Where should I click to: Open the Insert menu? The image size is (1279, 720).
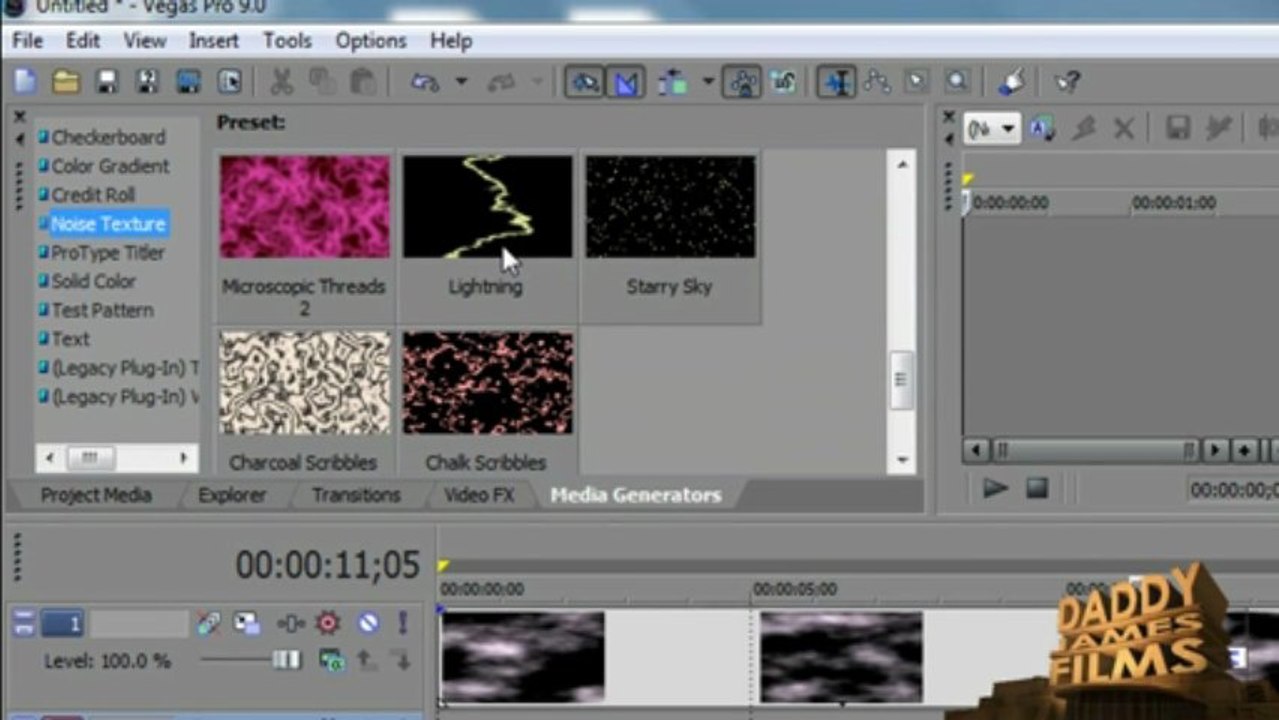[214, 41]
